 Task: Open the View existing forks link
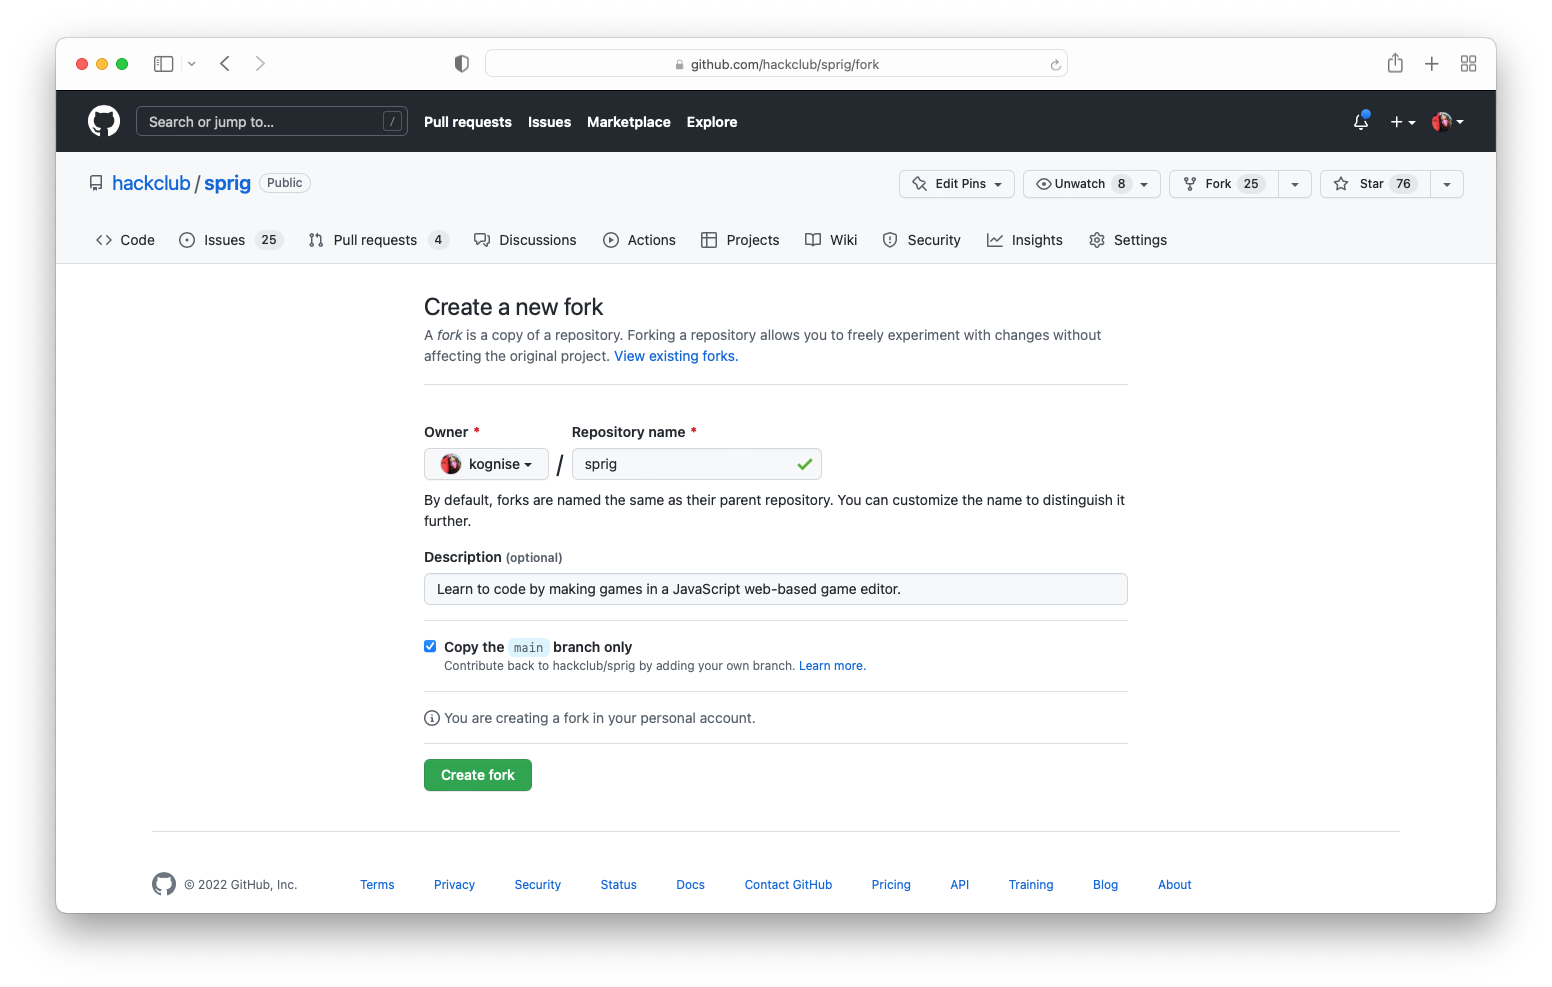pos(675,356)
